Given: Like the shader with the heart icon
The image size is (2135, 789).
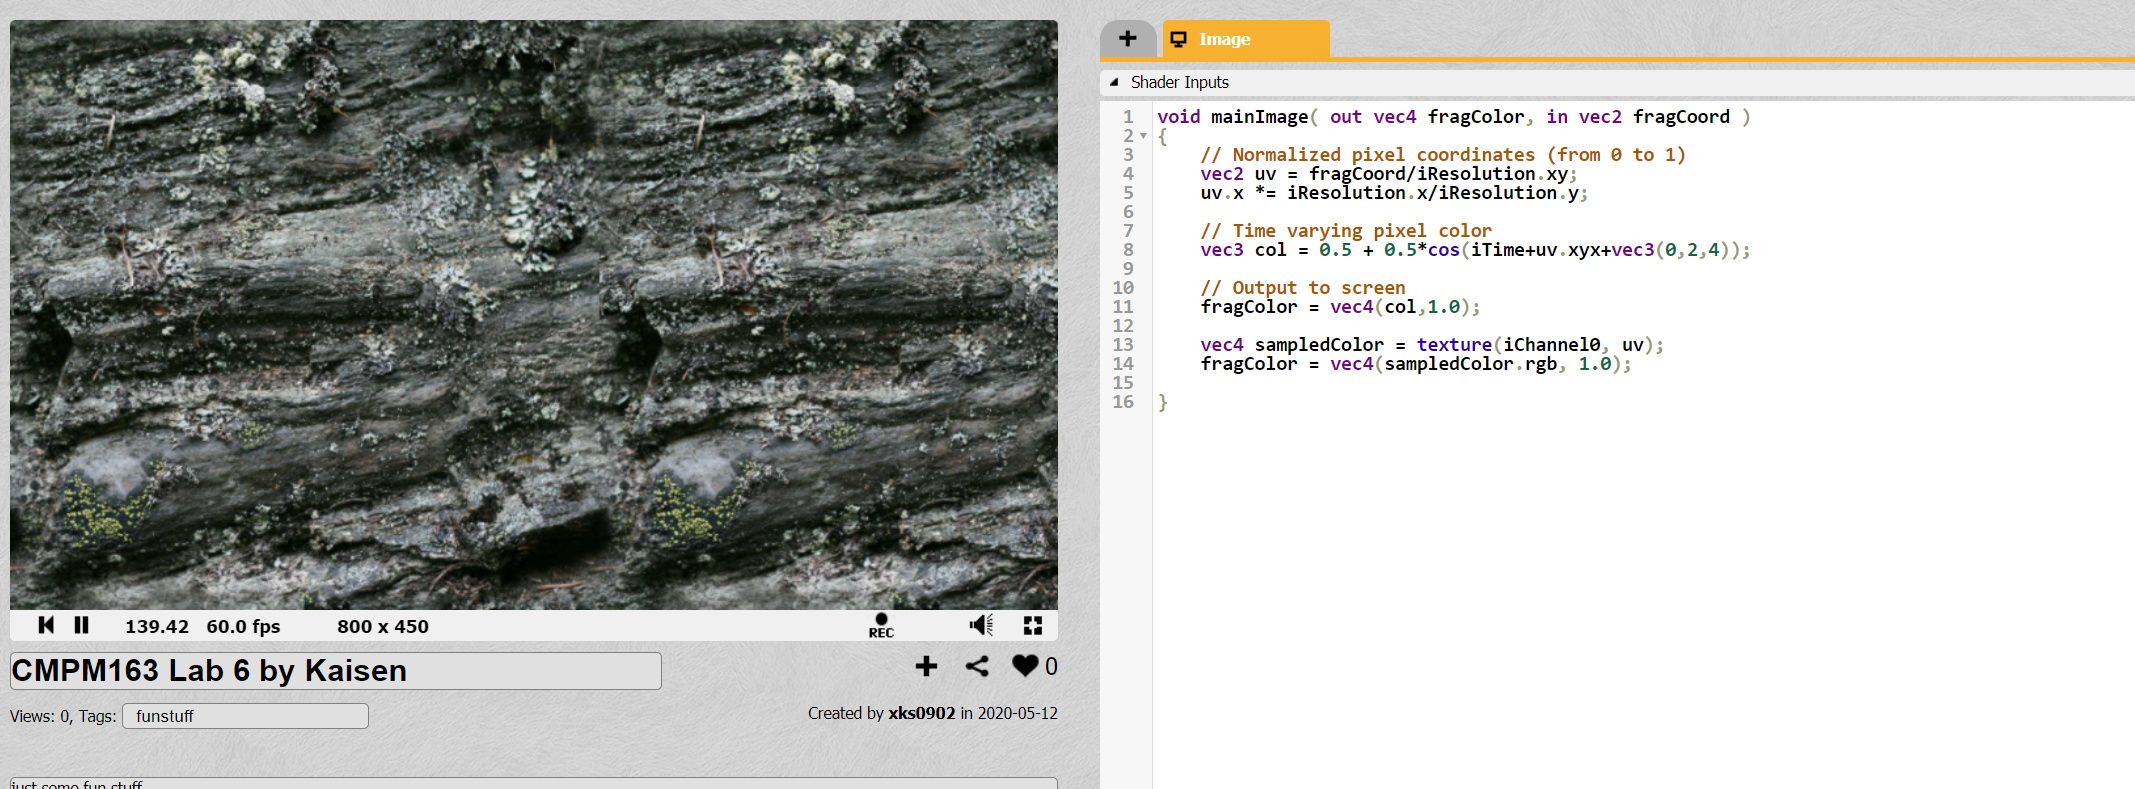Looking at the screenshot, I should point(1025,666).
